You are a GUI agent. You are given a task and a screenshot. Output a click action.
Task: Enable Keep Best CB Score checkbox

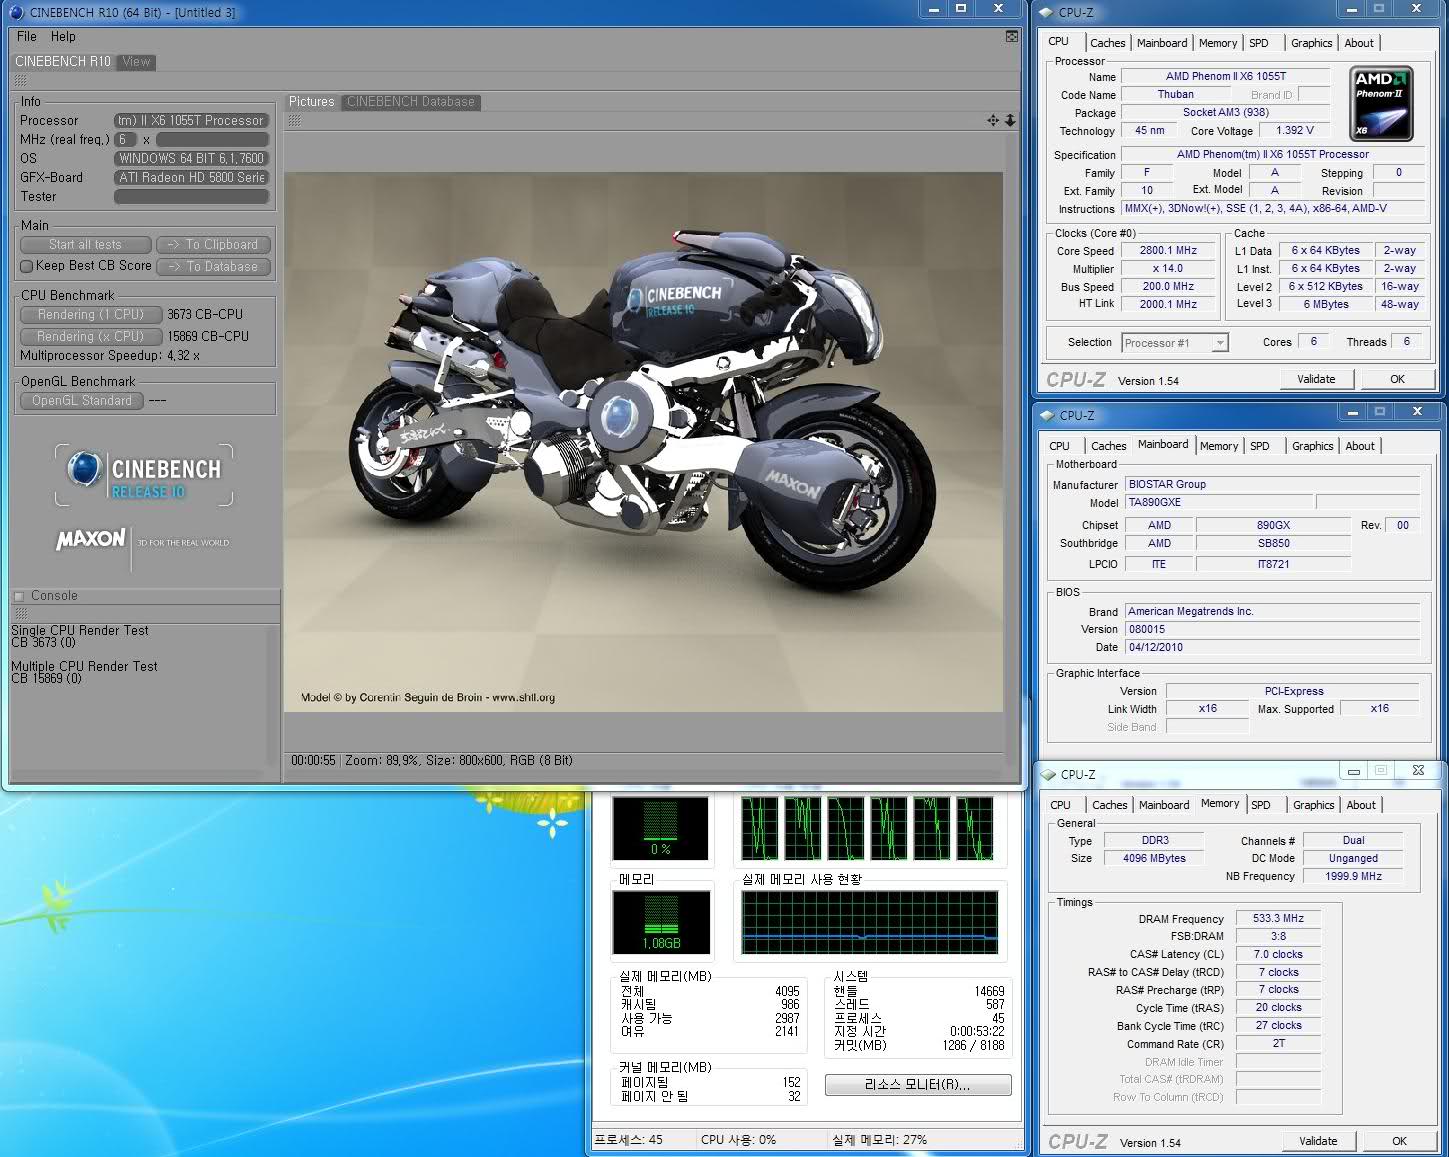(x=27, y=266)
